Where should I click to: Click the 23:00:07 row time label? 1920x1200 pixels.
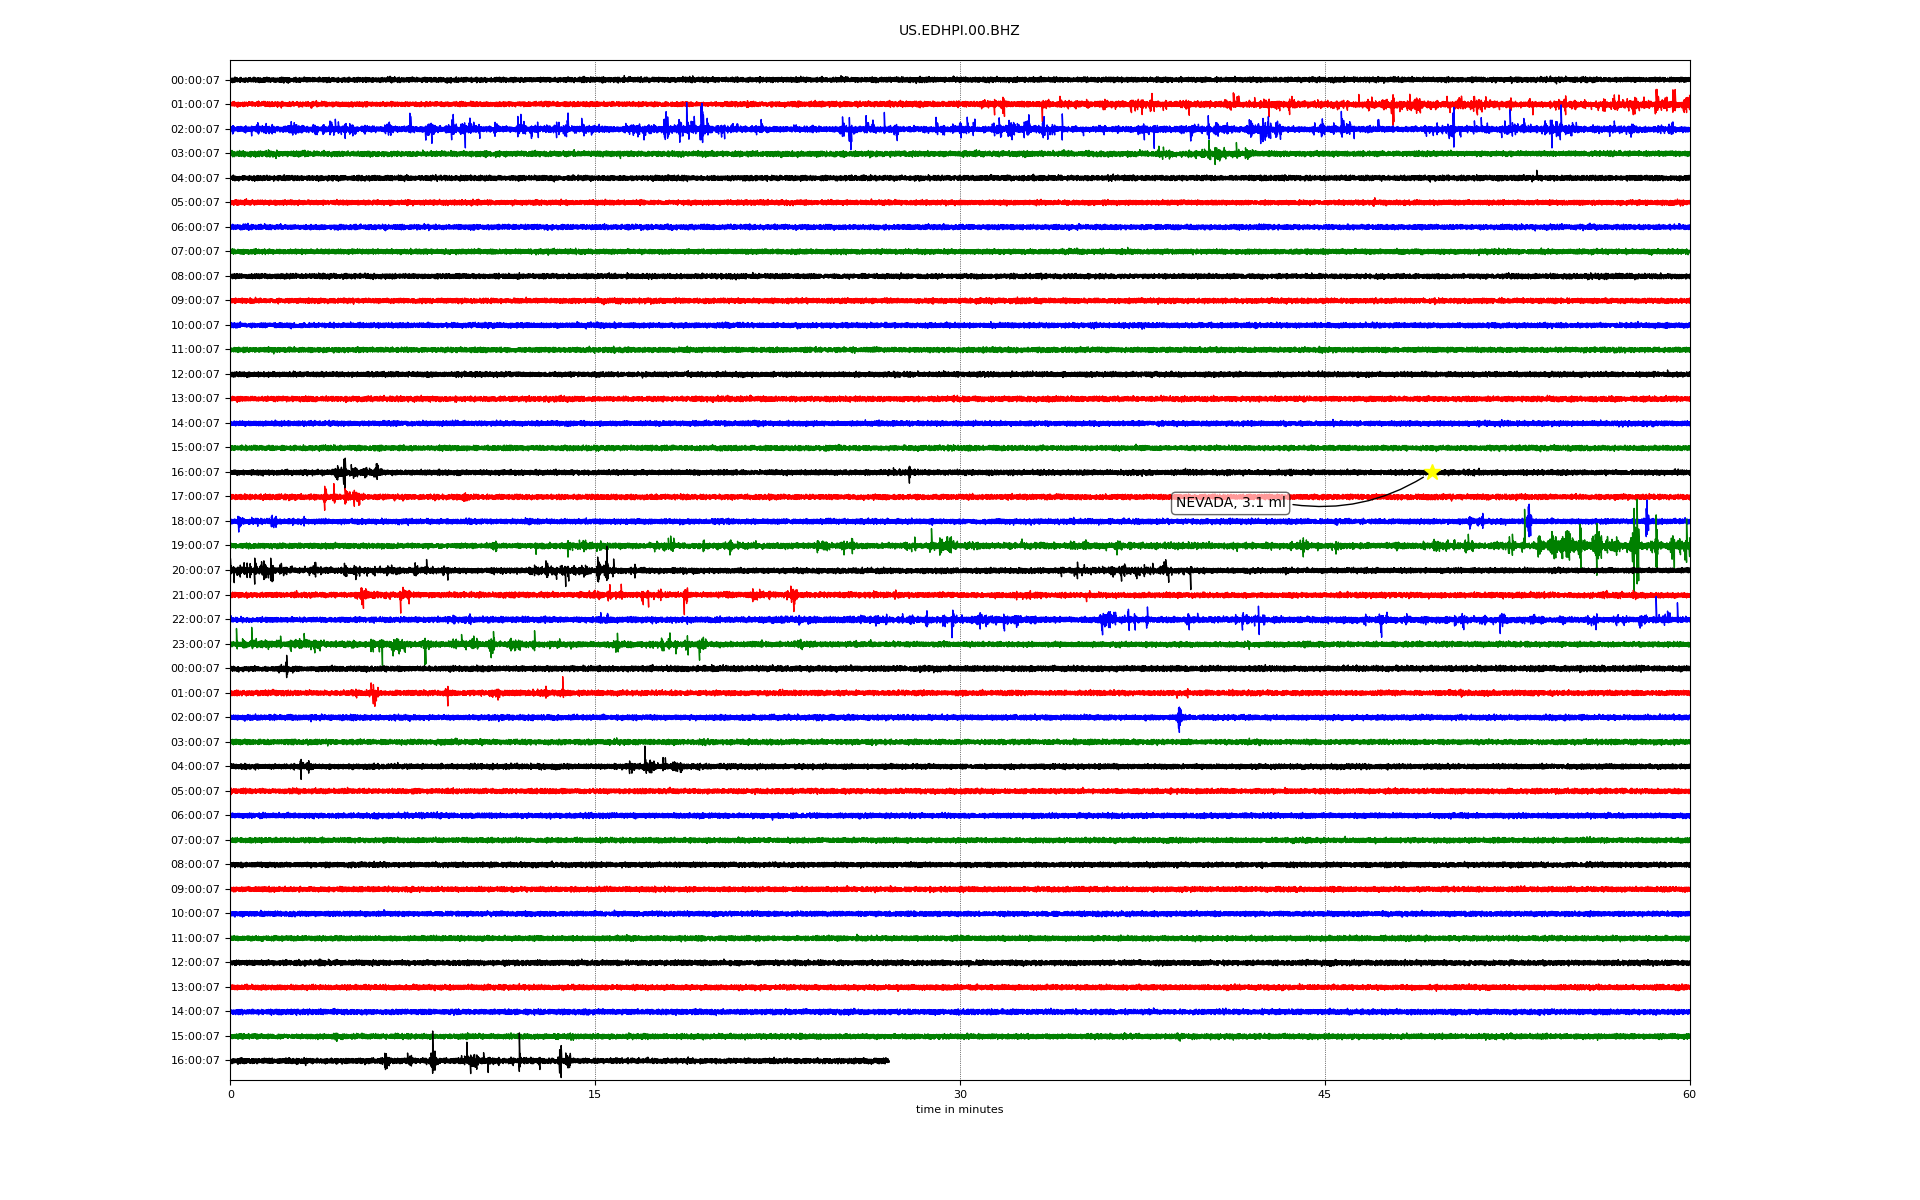pos(195,645)
